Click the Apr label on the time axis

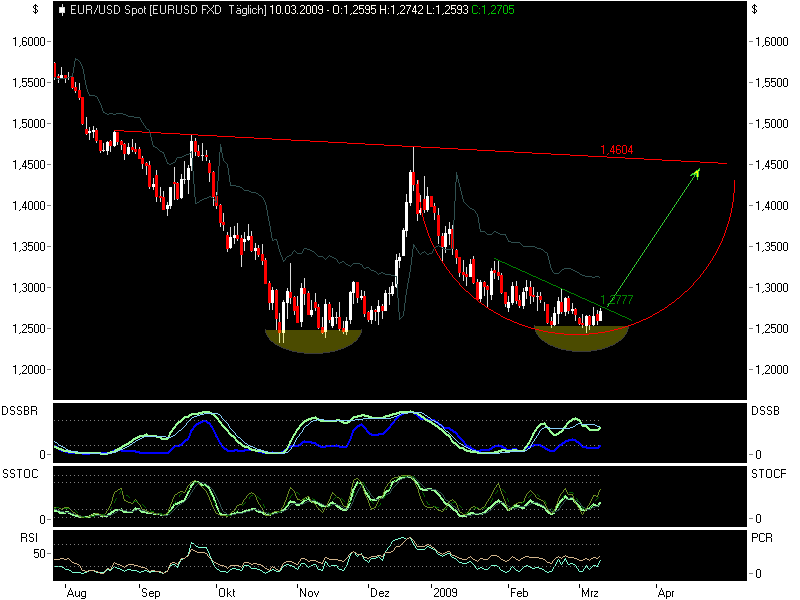[668, 591]
